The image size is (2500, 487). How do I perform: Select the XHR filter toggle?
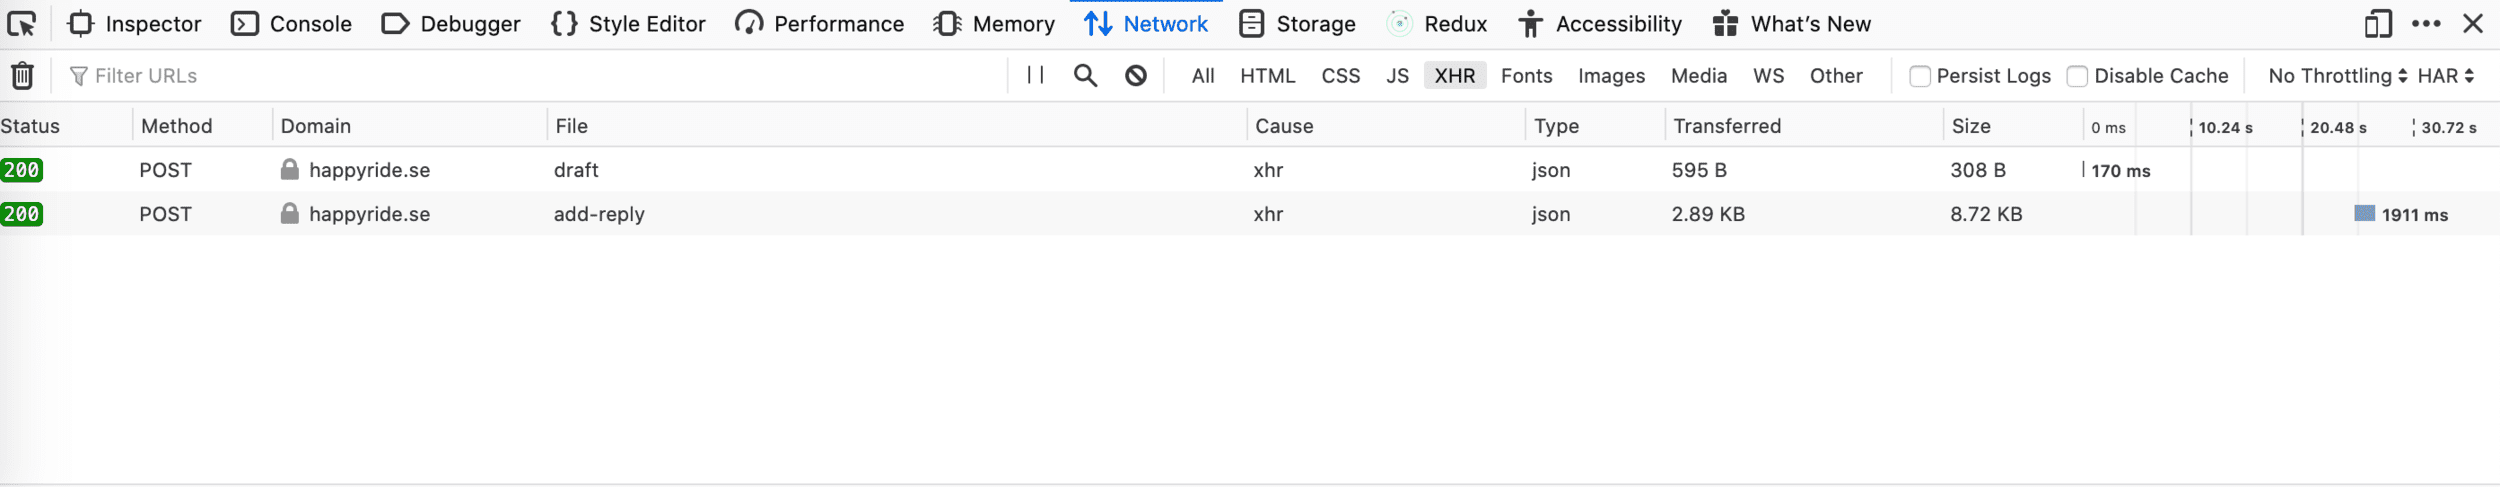click(x=1454, y=76)
